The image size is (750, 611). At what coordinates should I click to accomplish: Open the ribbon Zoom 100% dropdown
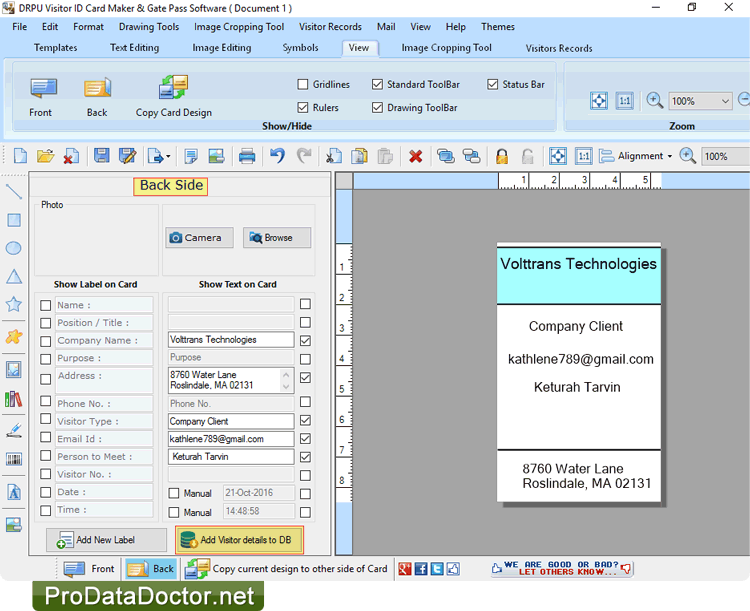tap(725, 101)
